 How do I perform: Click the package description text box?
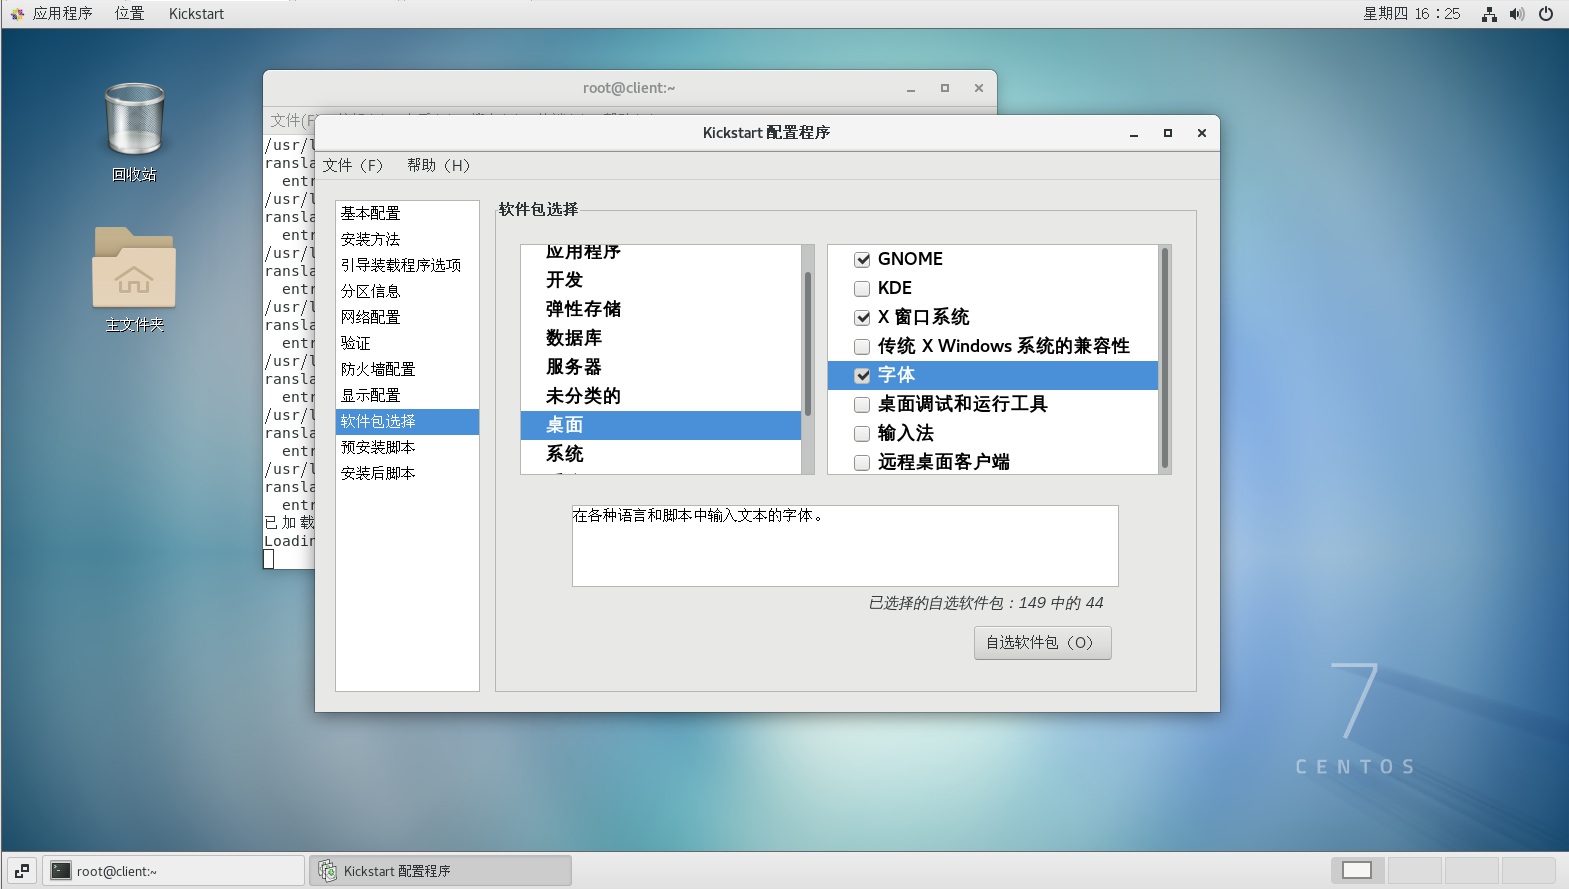point(845,546)
